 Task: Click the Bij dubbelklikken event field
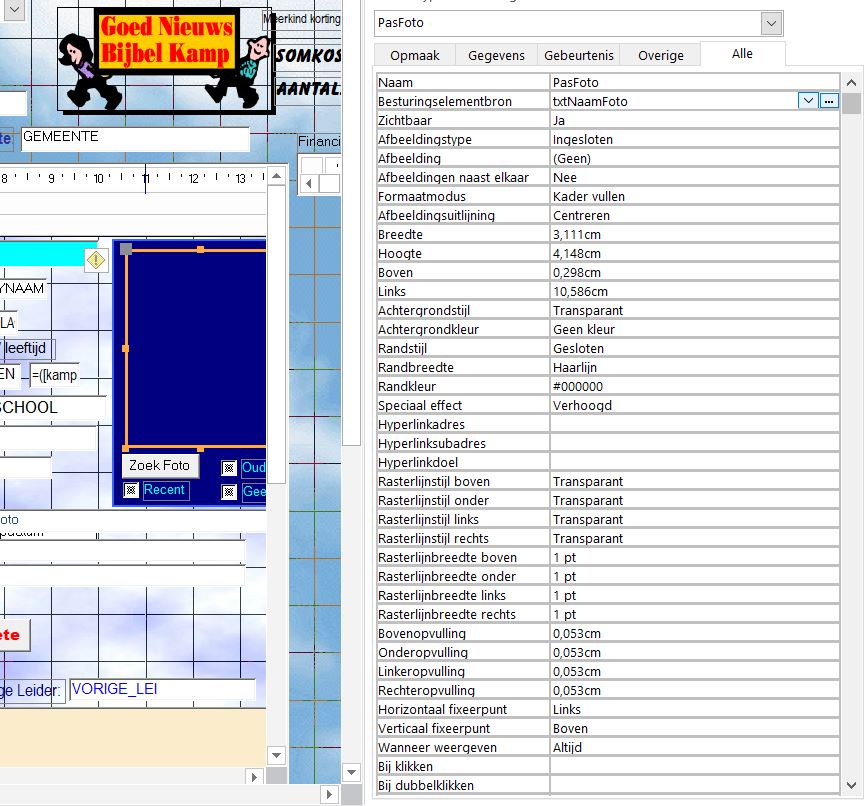(694, 785)
